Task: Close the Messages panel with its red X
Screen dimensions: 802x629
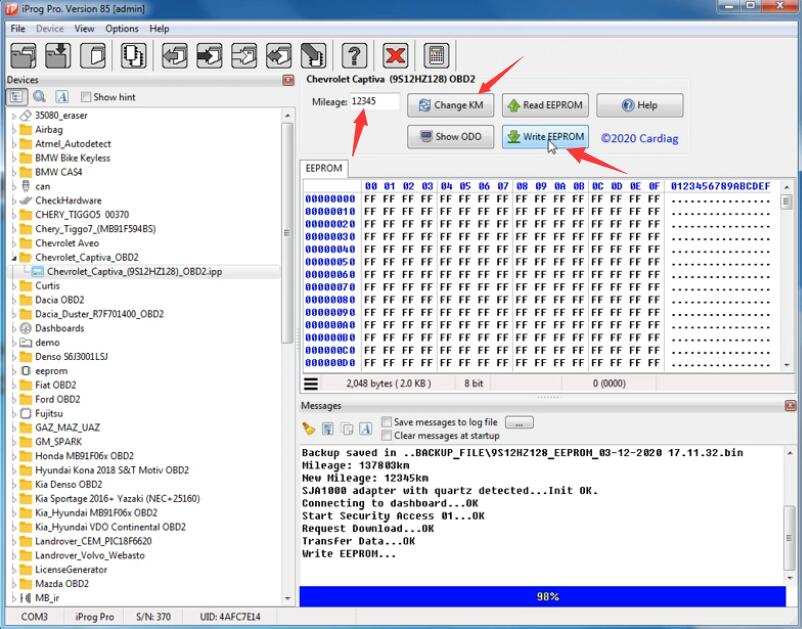Action: (x=790, y=406)
